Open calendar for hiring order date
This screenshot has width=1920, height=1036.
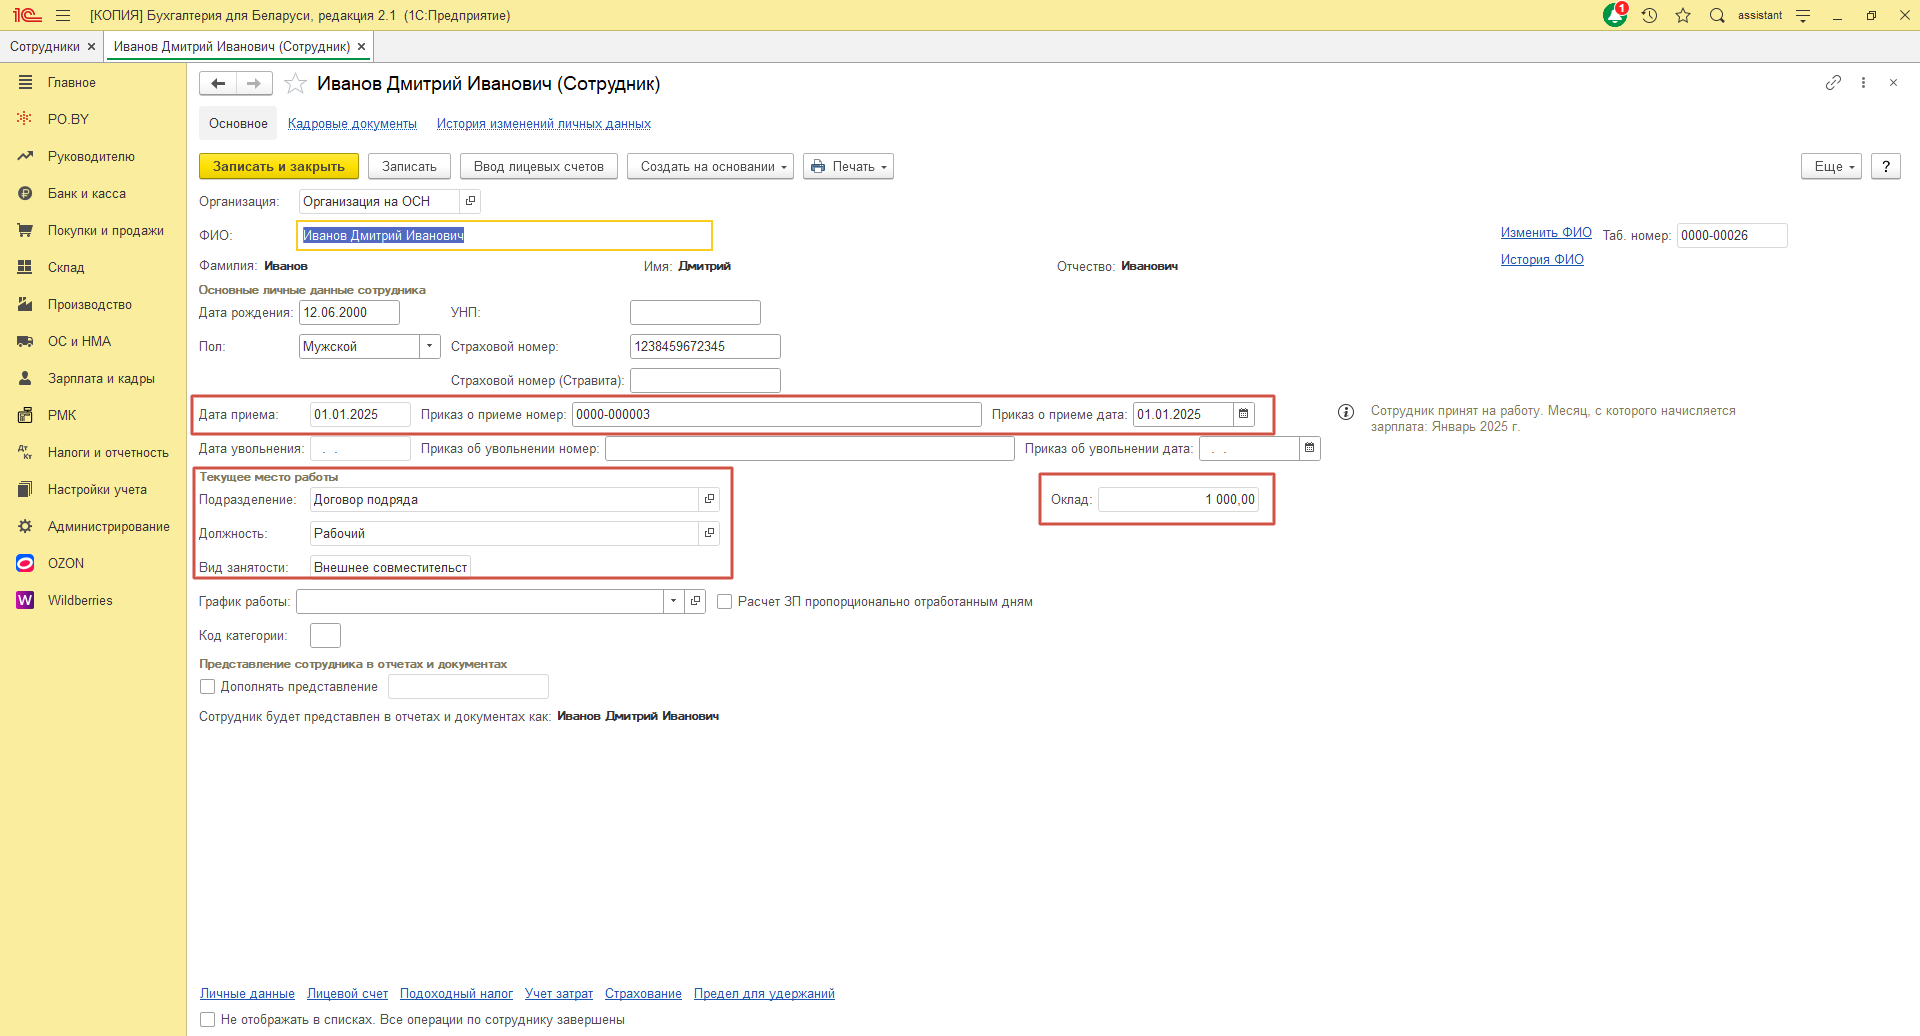coord(1243,414)
